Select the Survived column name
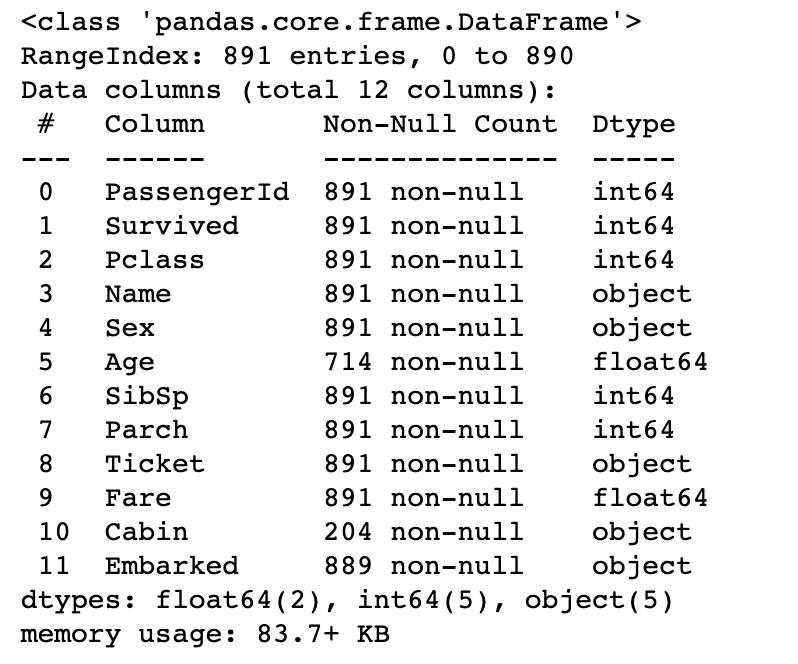 pos(172,226)
